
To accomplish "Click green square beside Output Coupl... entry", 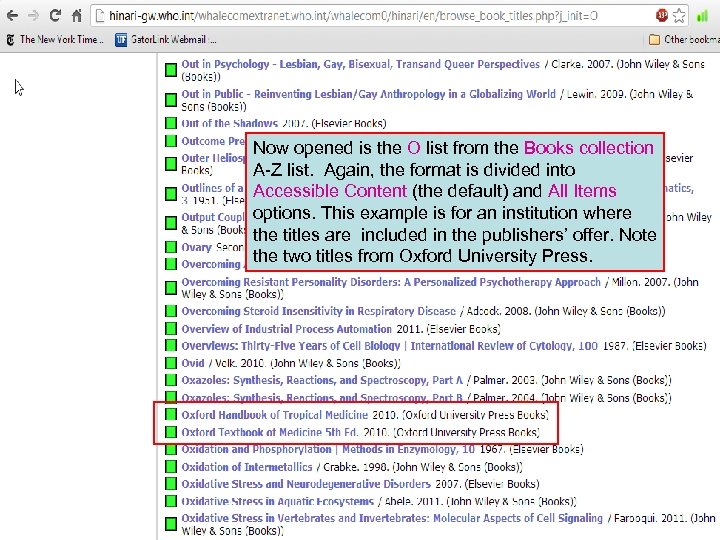I will [x=171, y=223].
